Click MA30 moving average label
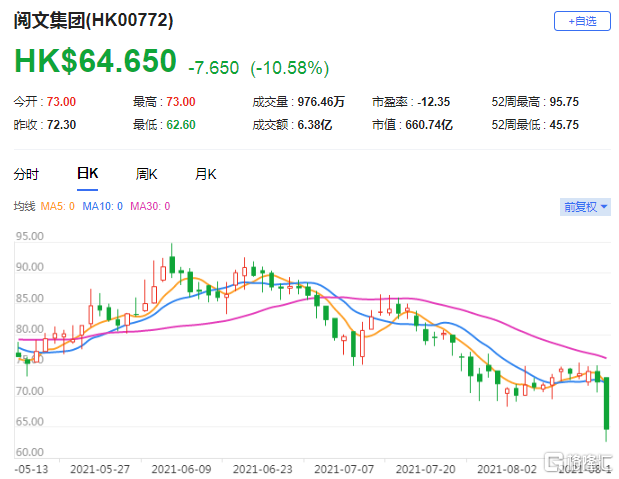Screen dimensions: 619x479 [150, 206]
